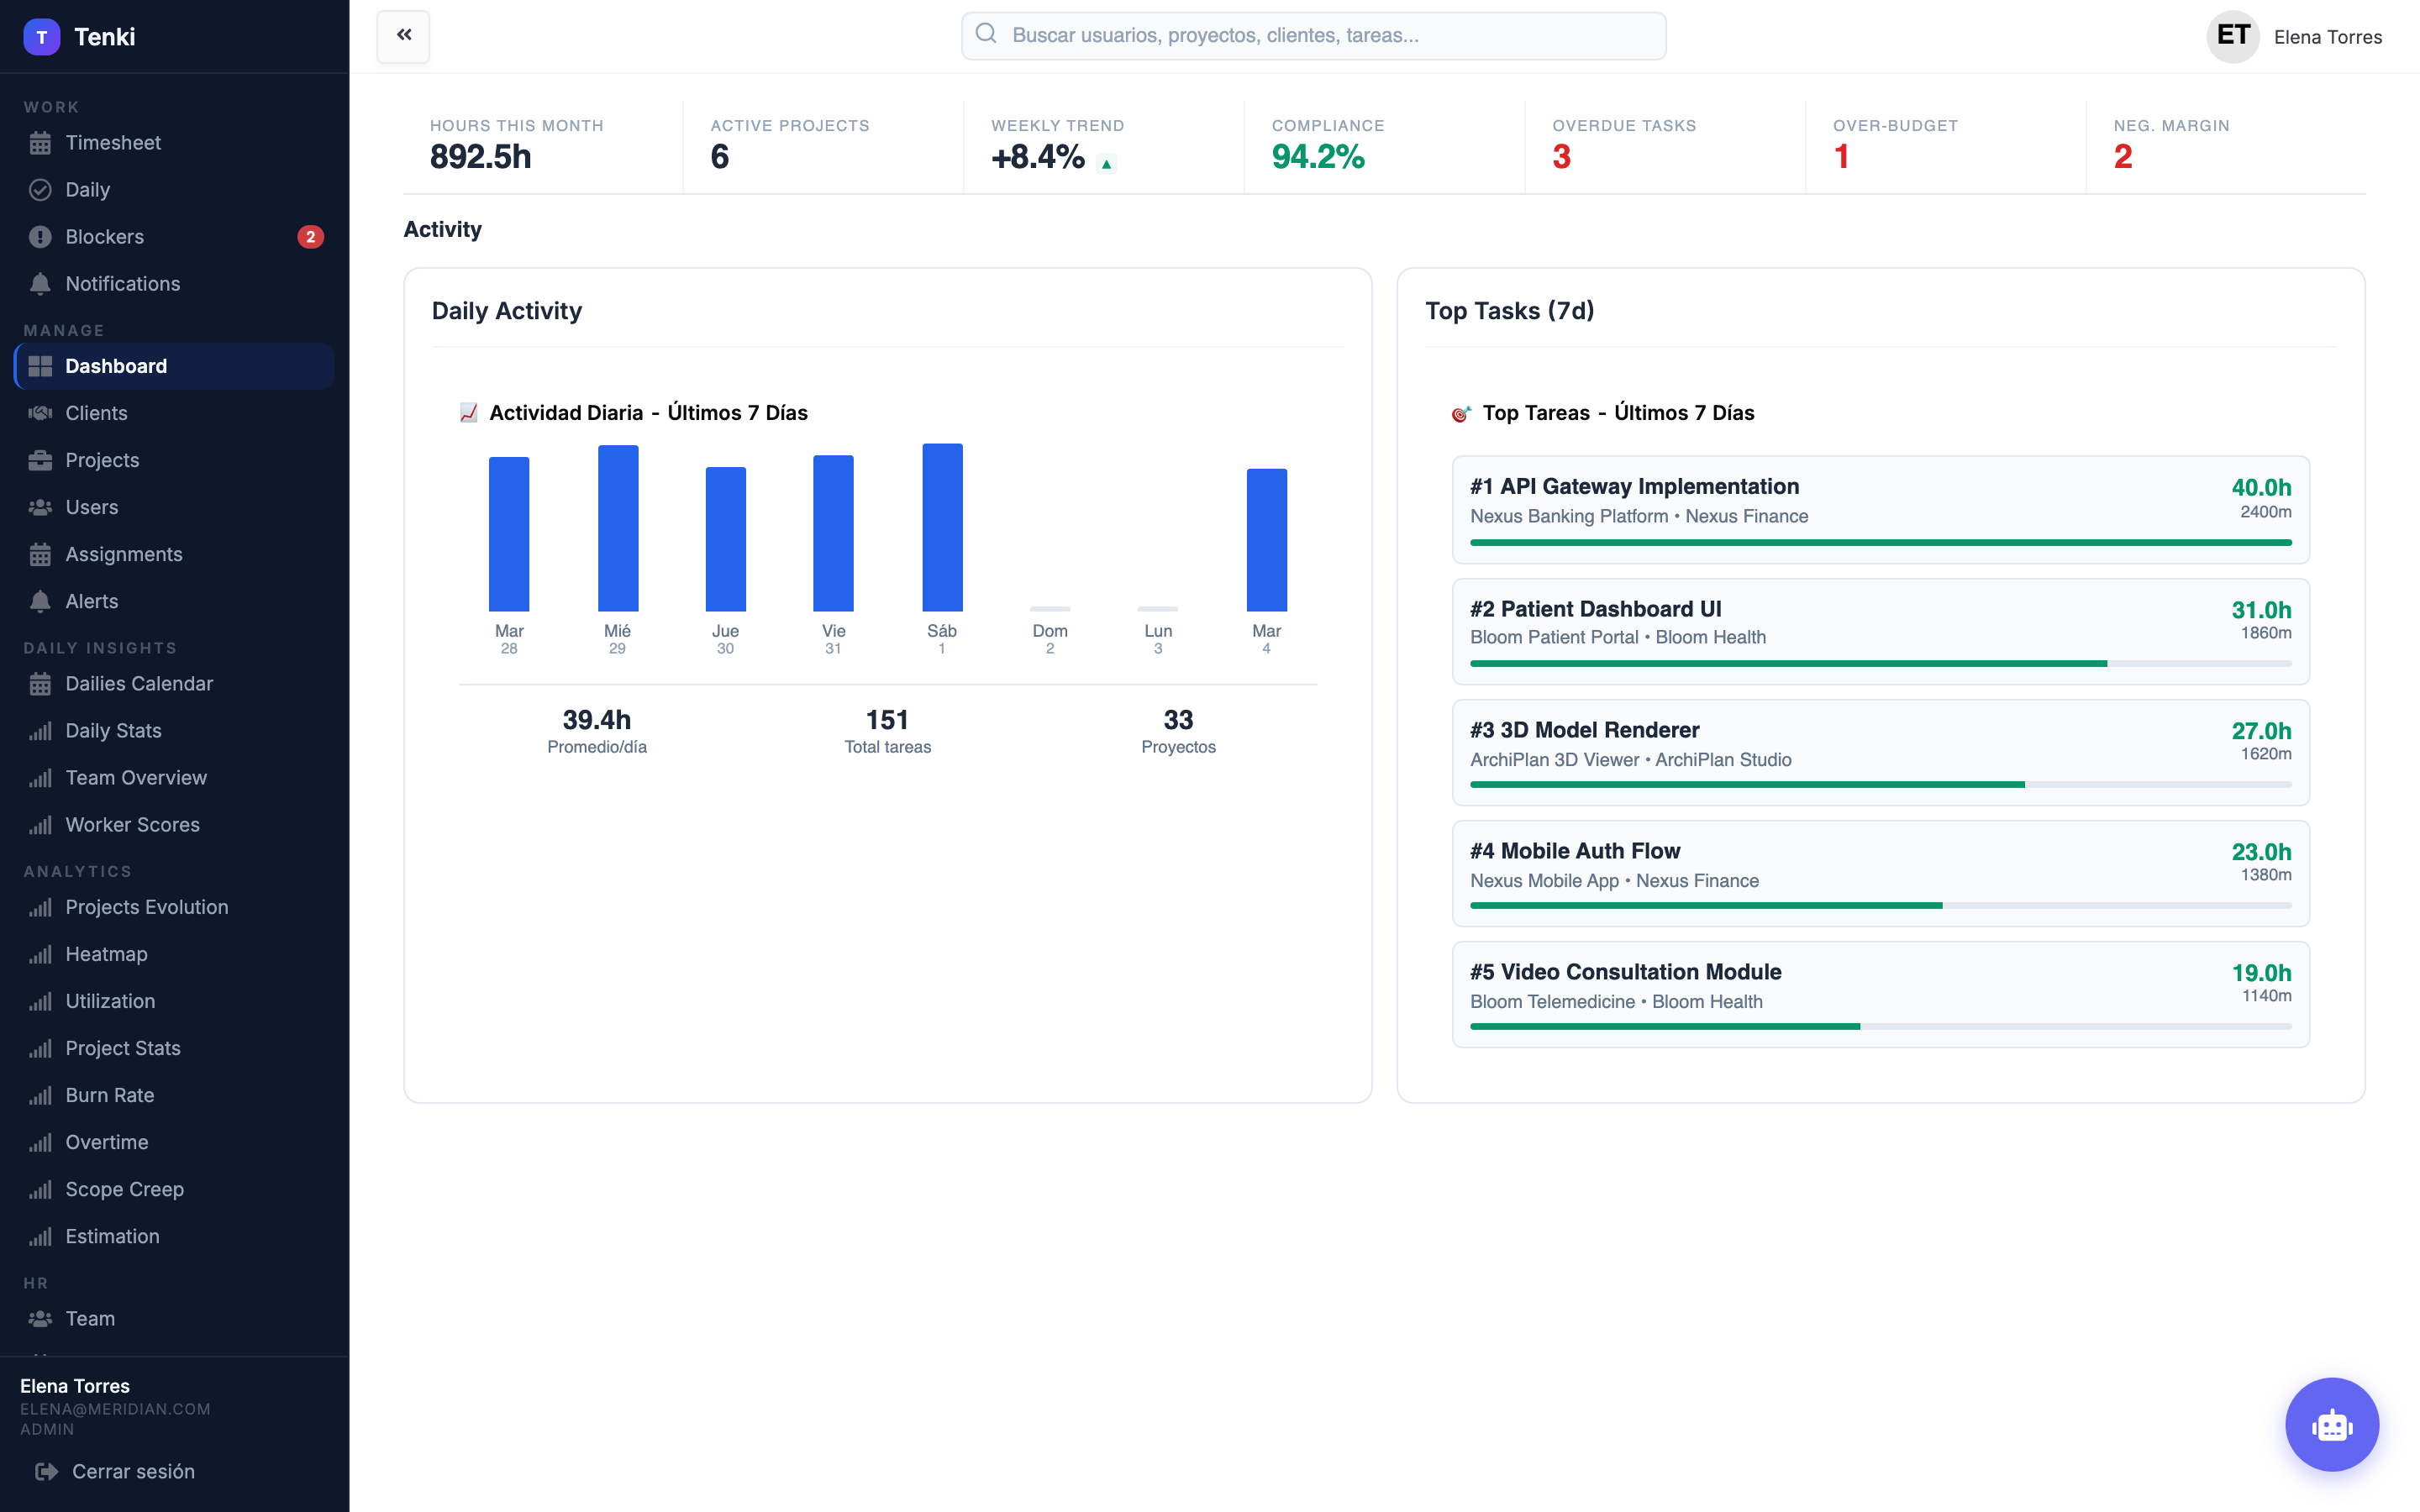Open the #3 3D Model Renderer task card
The image size is (2420, 1512).
pos(1880,753)
